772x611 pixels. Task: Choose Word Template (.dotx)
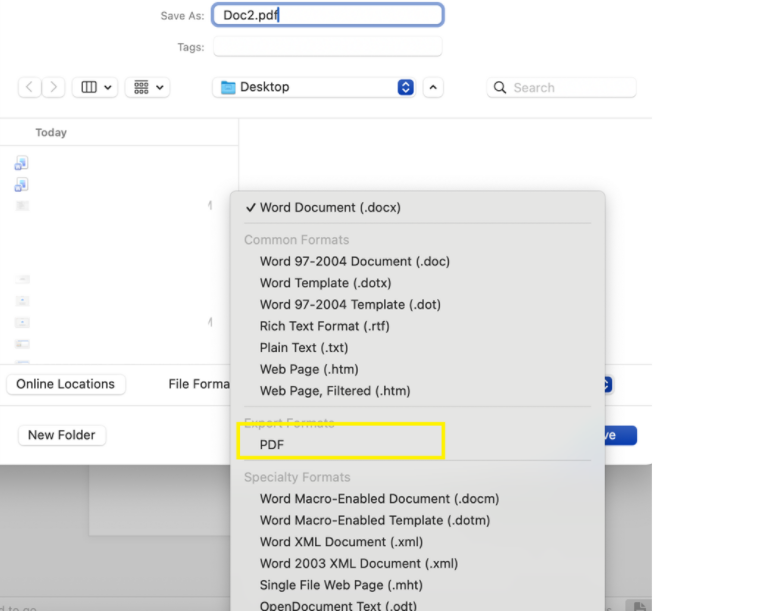tap(418, 283)
